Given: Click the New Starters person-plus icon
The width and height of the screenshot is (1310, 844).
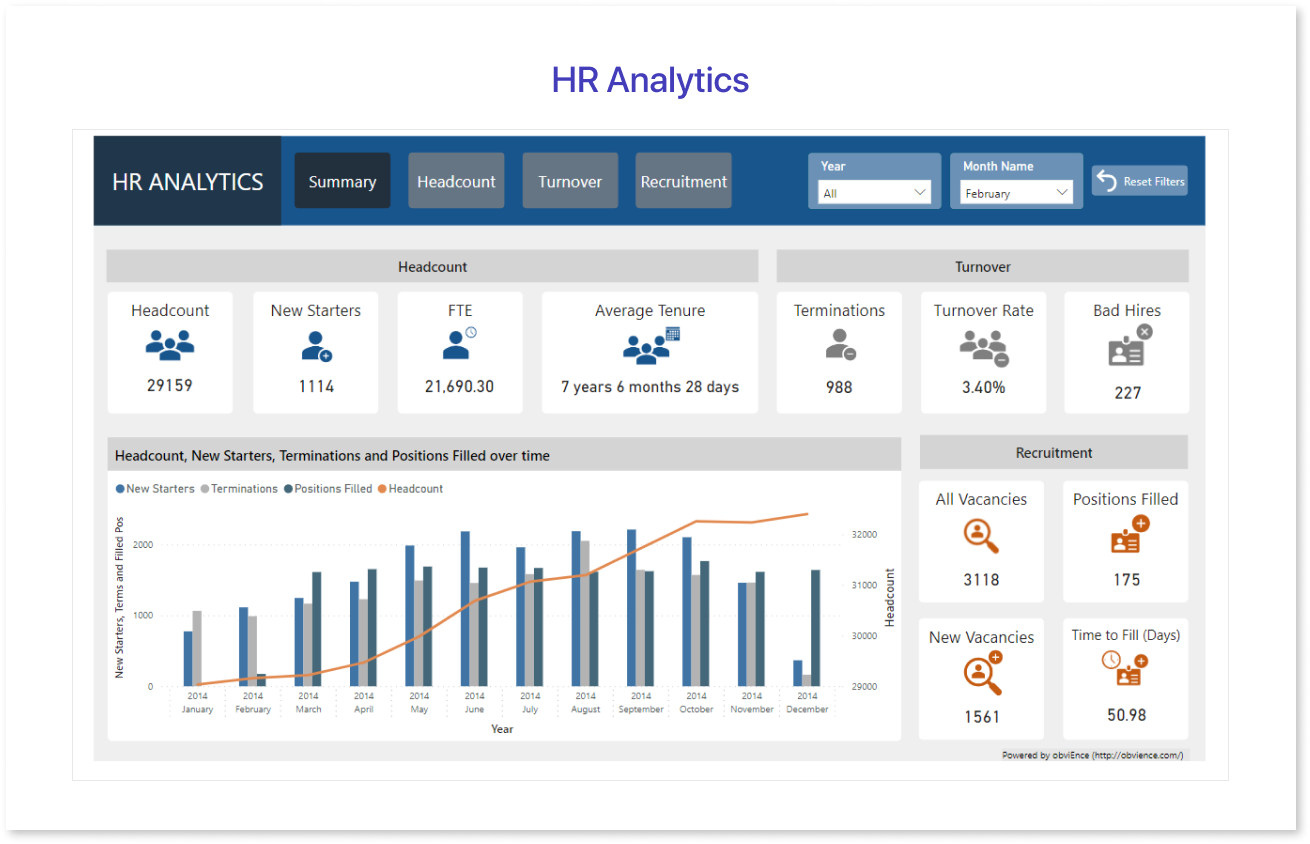Looking at the screenshot, I should (x=315, y=346).
